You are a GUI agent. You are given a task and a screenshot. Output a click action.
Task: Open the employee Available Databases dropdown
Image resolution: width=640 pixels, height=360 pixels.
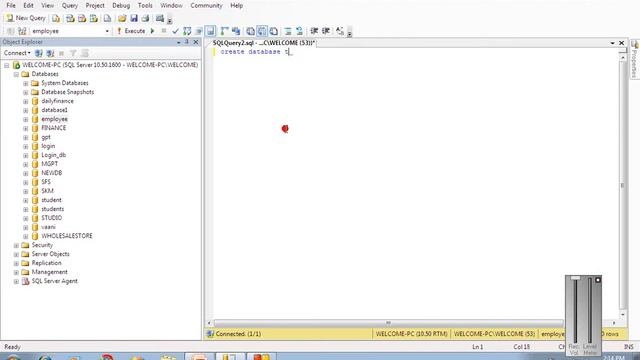coord(107,31)
